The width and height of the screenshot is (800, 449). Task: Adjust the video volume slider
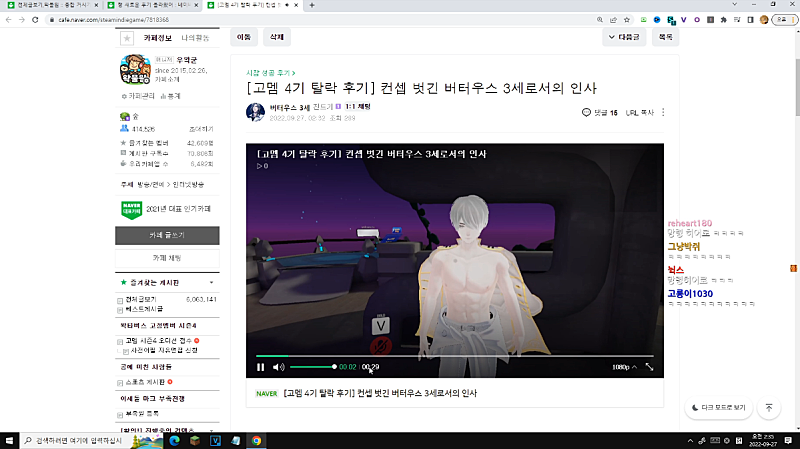[x=313, y=367]
